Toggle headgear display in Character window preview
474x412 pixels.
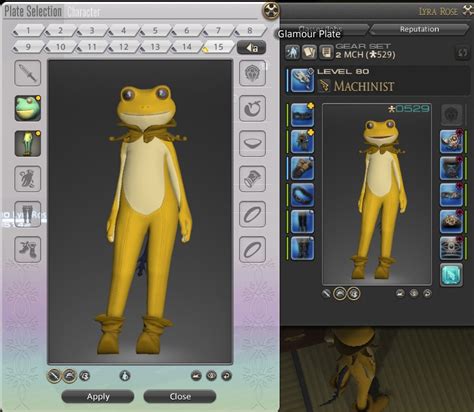pos(340,293)
